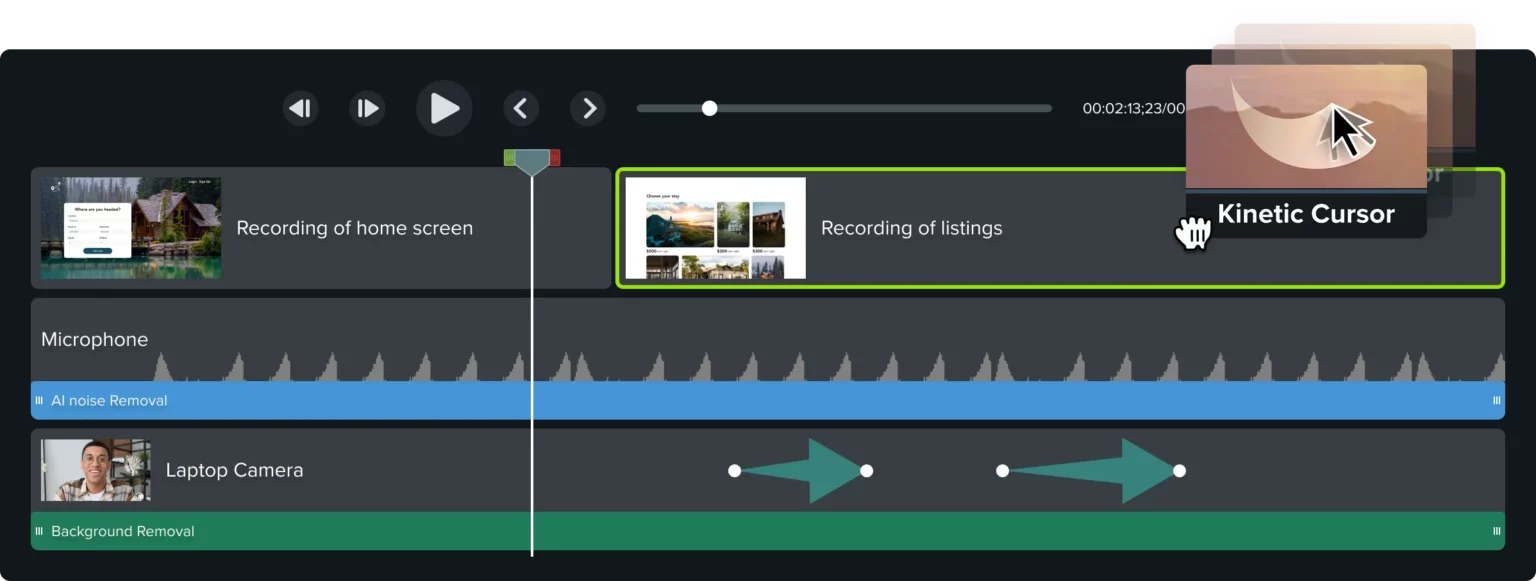Select the Recording of home screen clip
Image resolution: width=1536 pixels, height=581 pixels.
[x=320, y=228]
